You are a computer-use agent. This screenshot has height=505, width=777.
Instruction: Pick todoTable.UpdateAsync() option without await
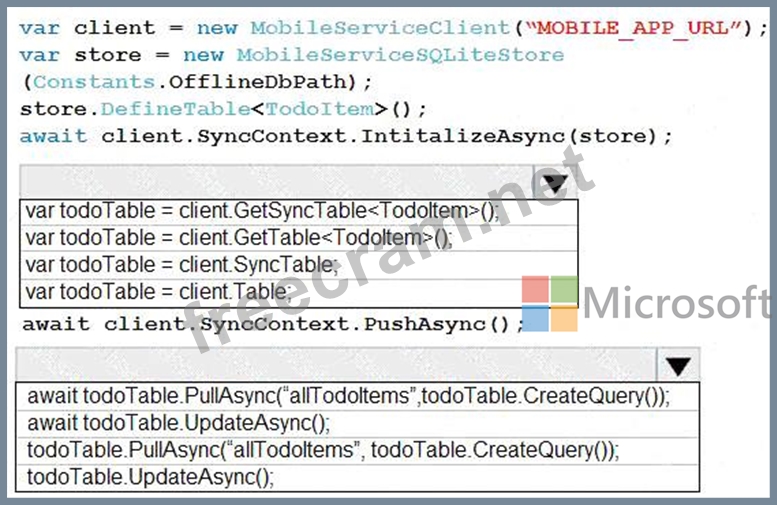[150, 477]
